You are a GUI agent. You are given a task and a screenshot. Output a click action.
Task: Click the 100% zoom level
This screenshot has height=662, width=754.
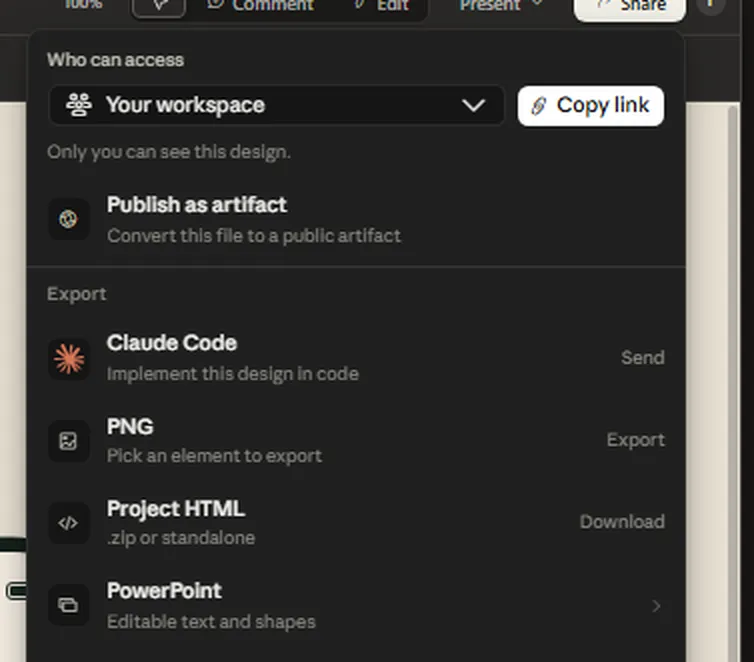(x=83, y=5)
